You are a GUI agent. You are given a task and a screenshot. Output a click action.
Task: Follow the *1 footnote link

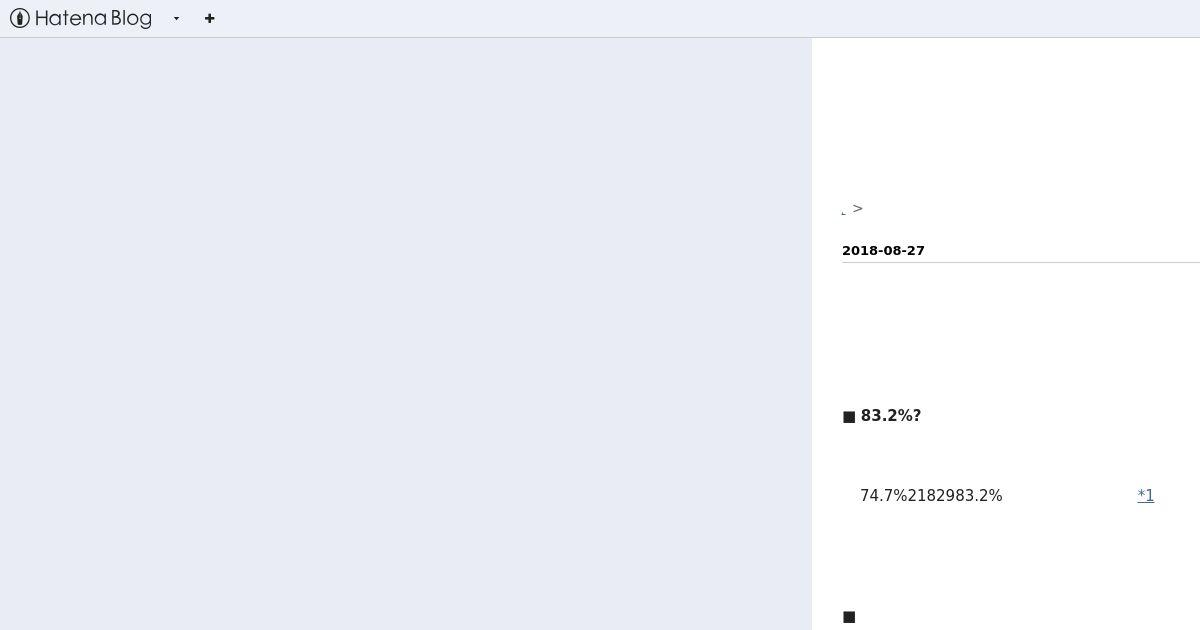point(1146,495)
